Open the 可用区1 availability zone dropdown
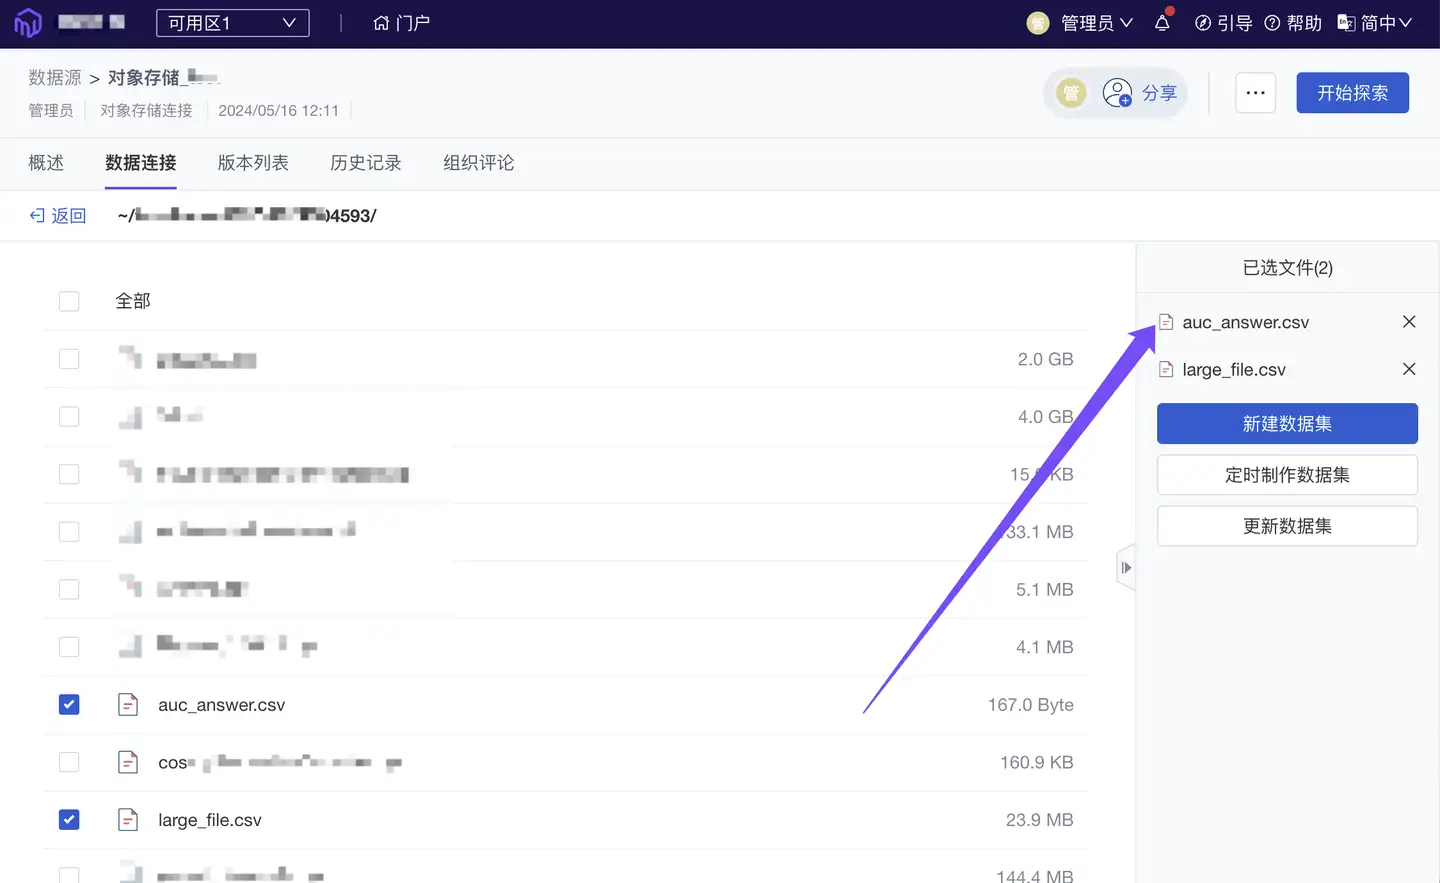Viewport: 1440px width, 883px height. (232, 22)
